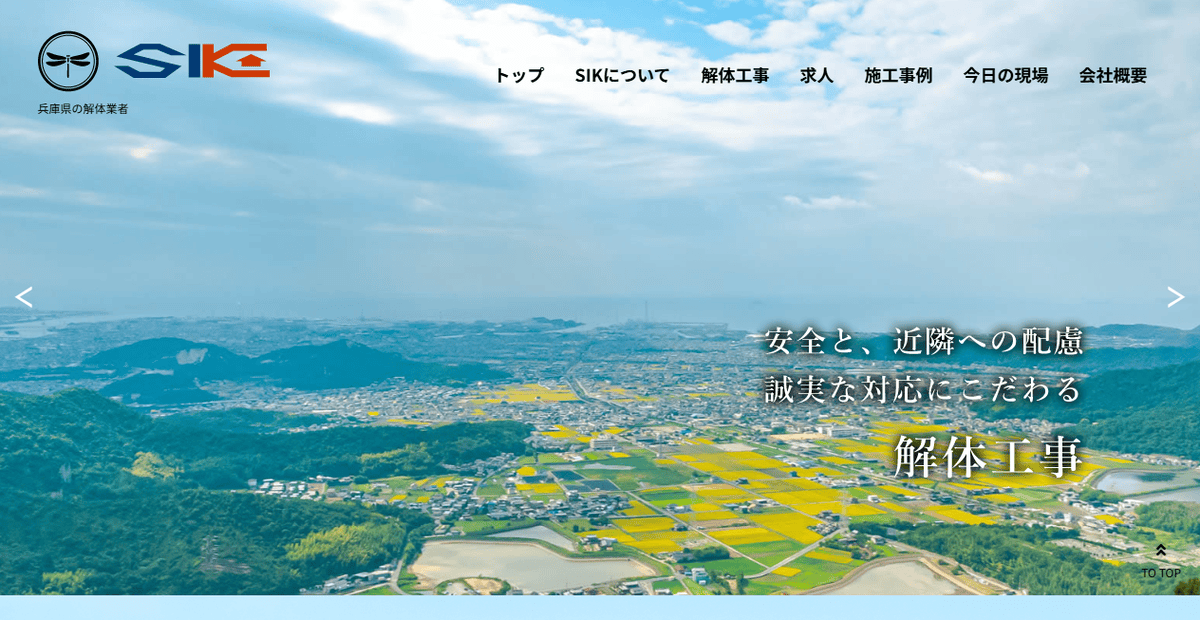Click the 解体工事 headline on the hero image
1200x620 pixels.
pyautogui.click(x=989, y=459)
